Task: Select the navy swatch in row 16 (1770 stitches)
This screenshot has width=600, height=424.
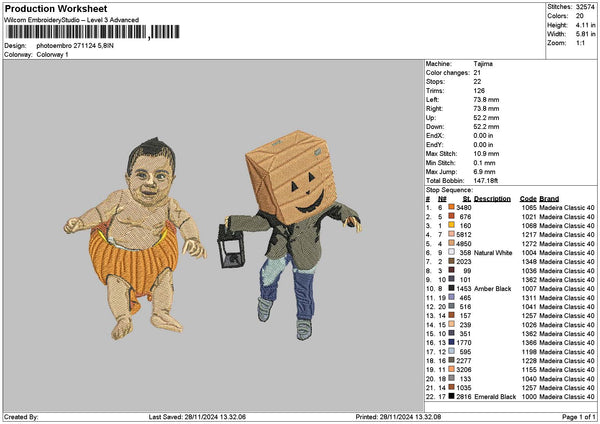Action: 452,342
